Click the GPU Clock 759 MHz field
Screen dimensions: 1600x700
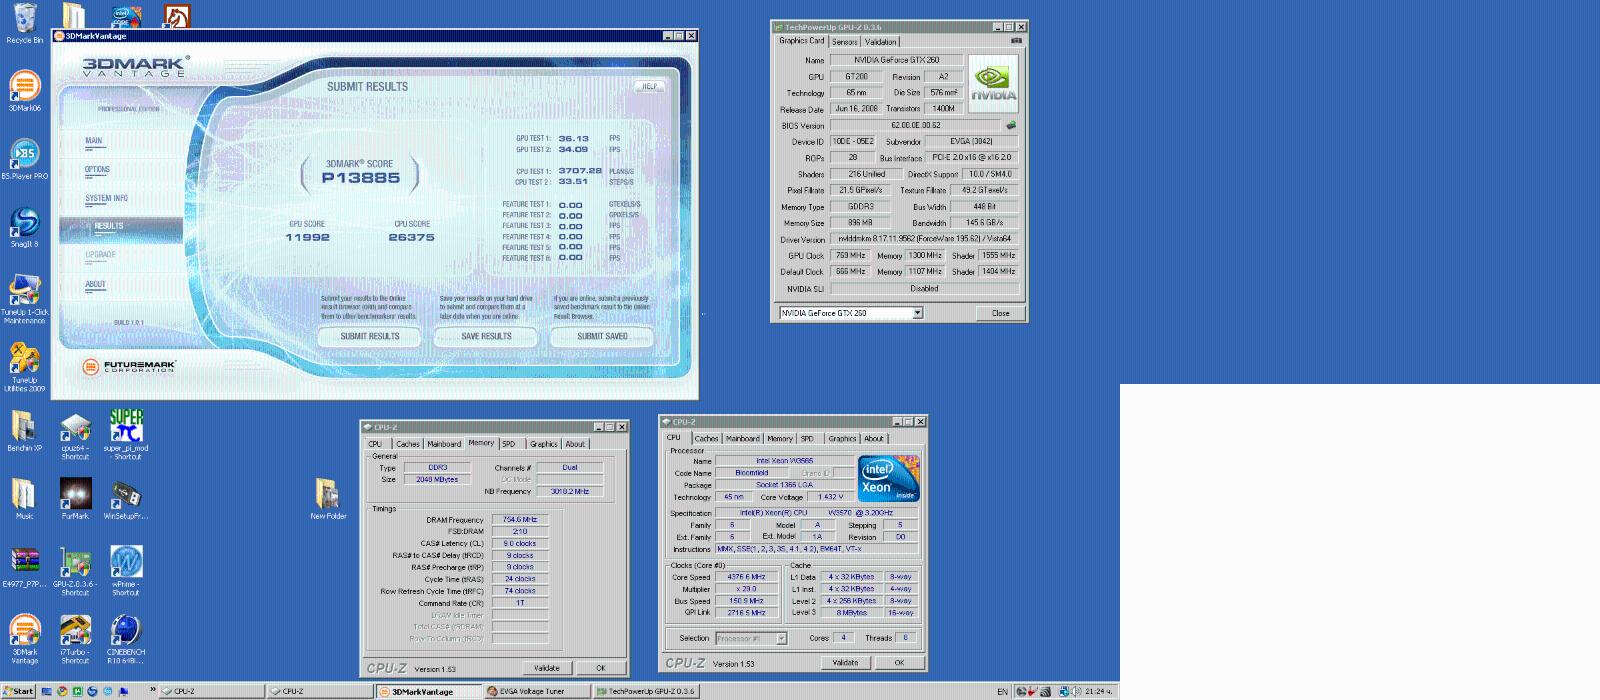click(850, 256)
